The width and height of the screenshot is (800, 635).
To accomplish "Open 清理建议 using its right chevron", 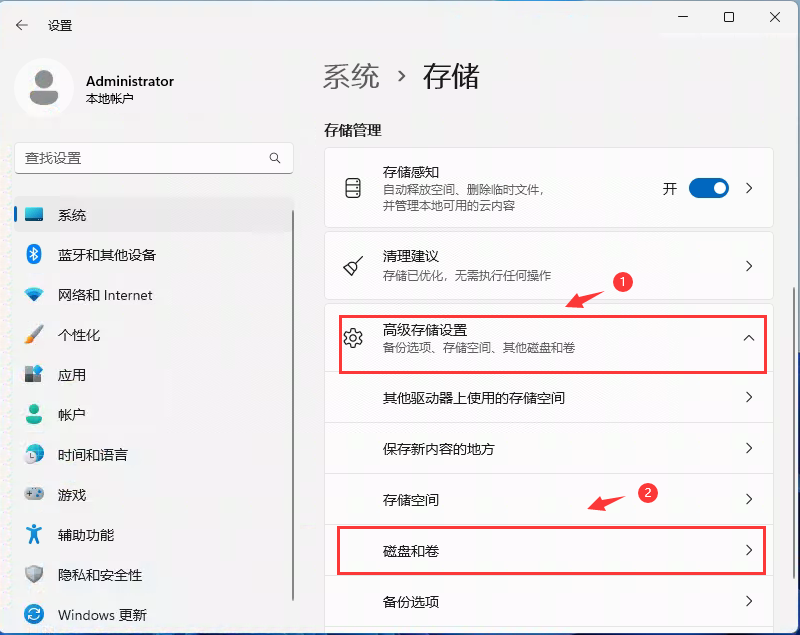I will [749, 266].
